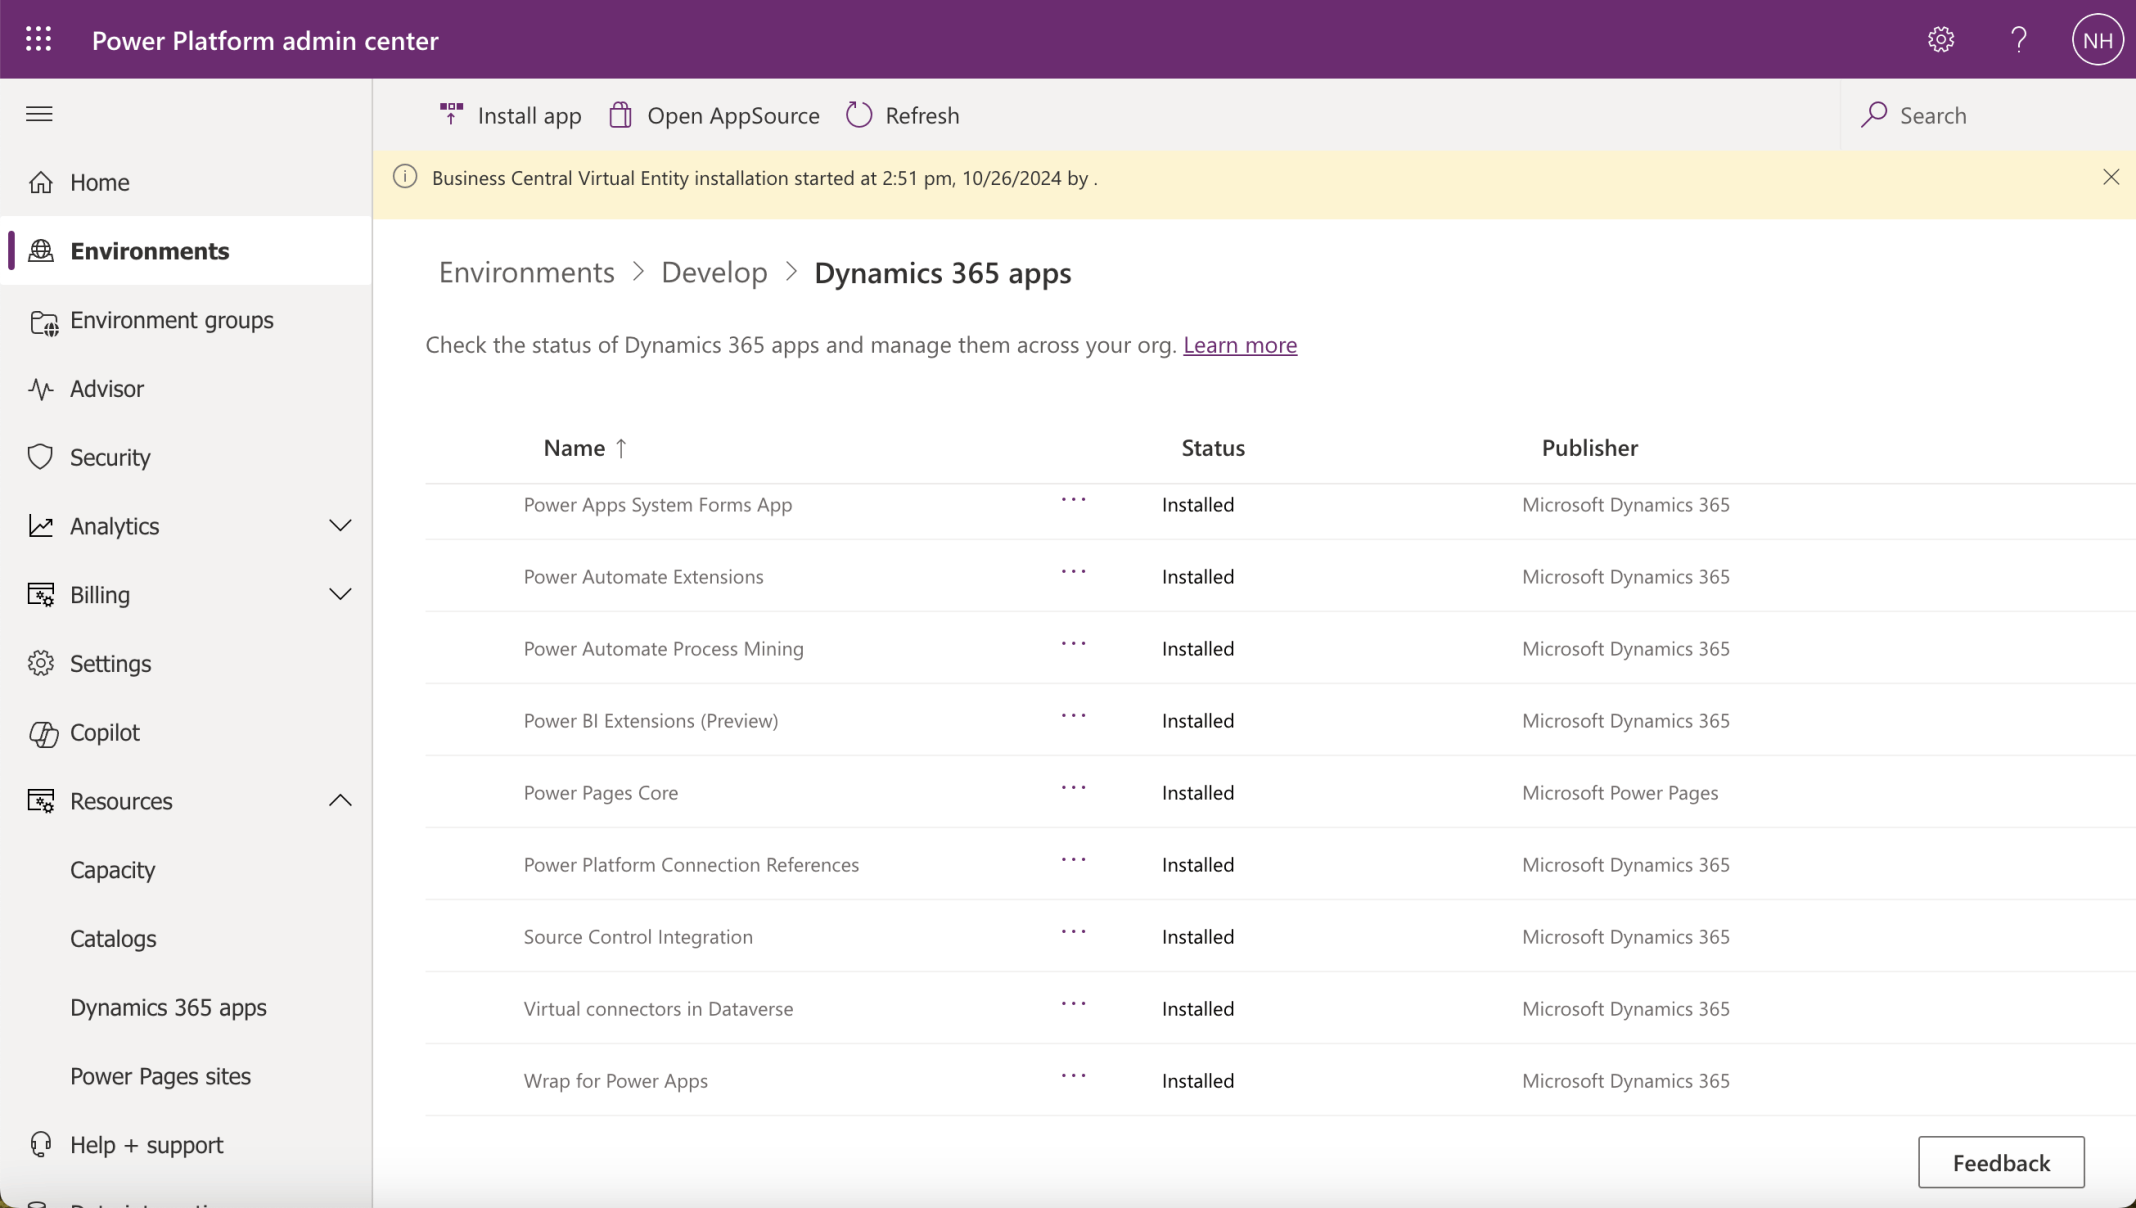Open AppSource from the toolbar

(714, 115)
